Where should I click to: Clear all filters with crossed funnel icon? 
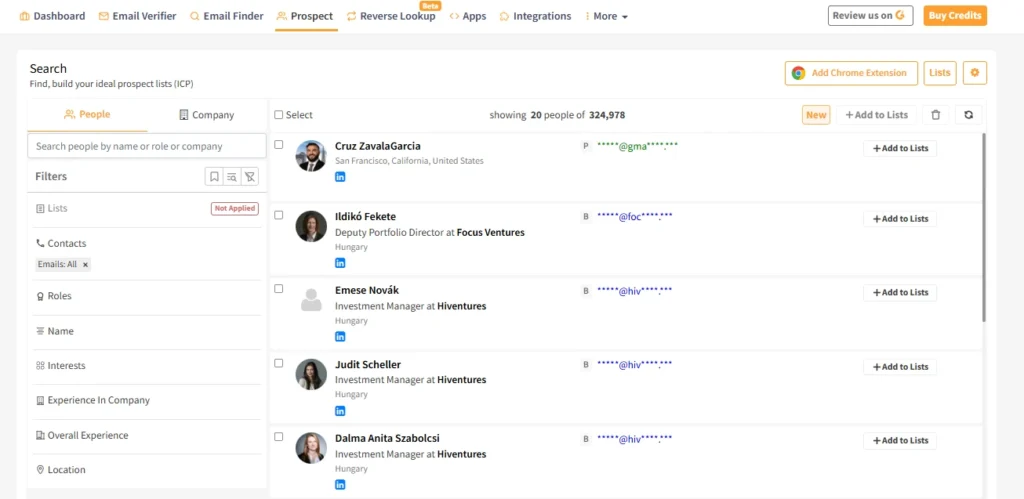point(249,176)
